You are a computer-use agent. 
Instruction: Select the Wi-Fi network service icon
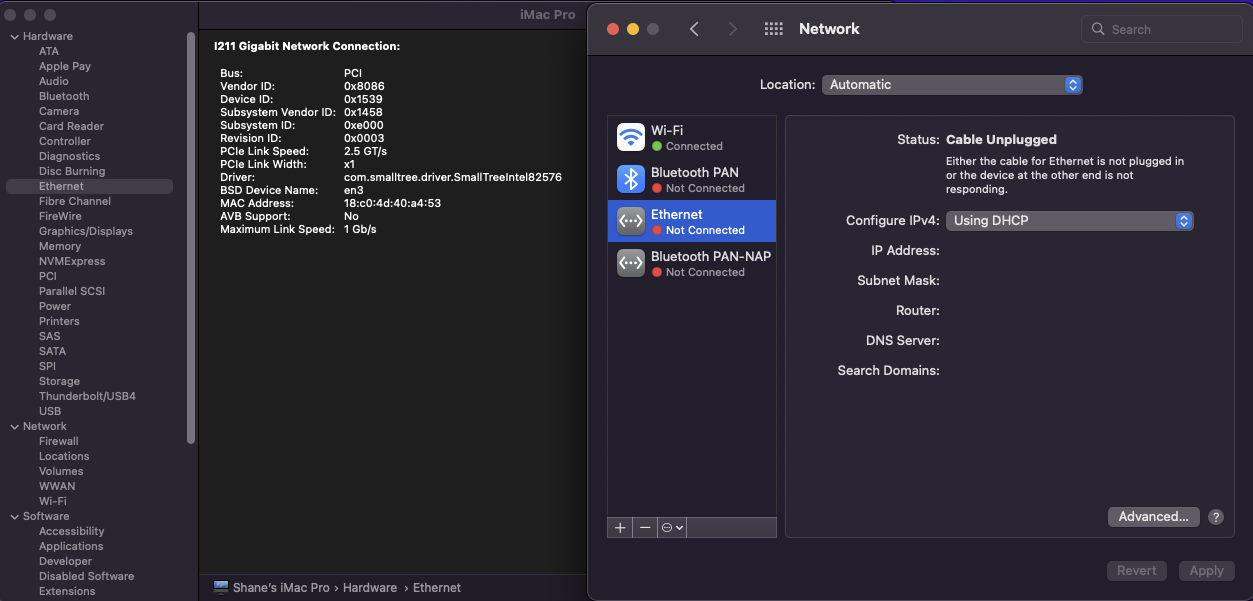pyautogui.click(x=631, y=137)
